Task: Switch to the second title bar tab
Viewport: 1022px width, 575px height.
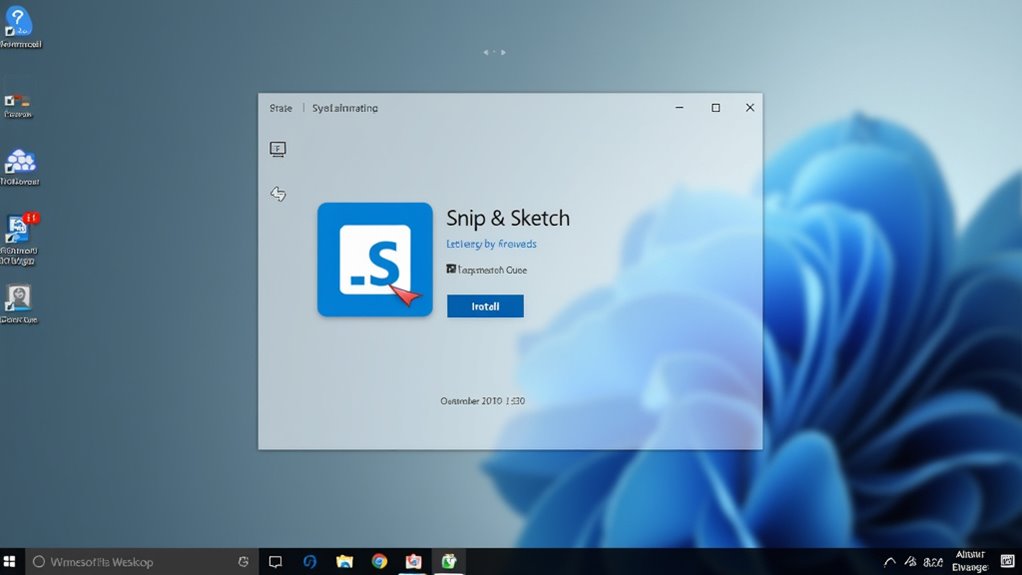Action: pos(345,108)
